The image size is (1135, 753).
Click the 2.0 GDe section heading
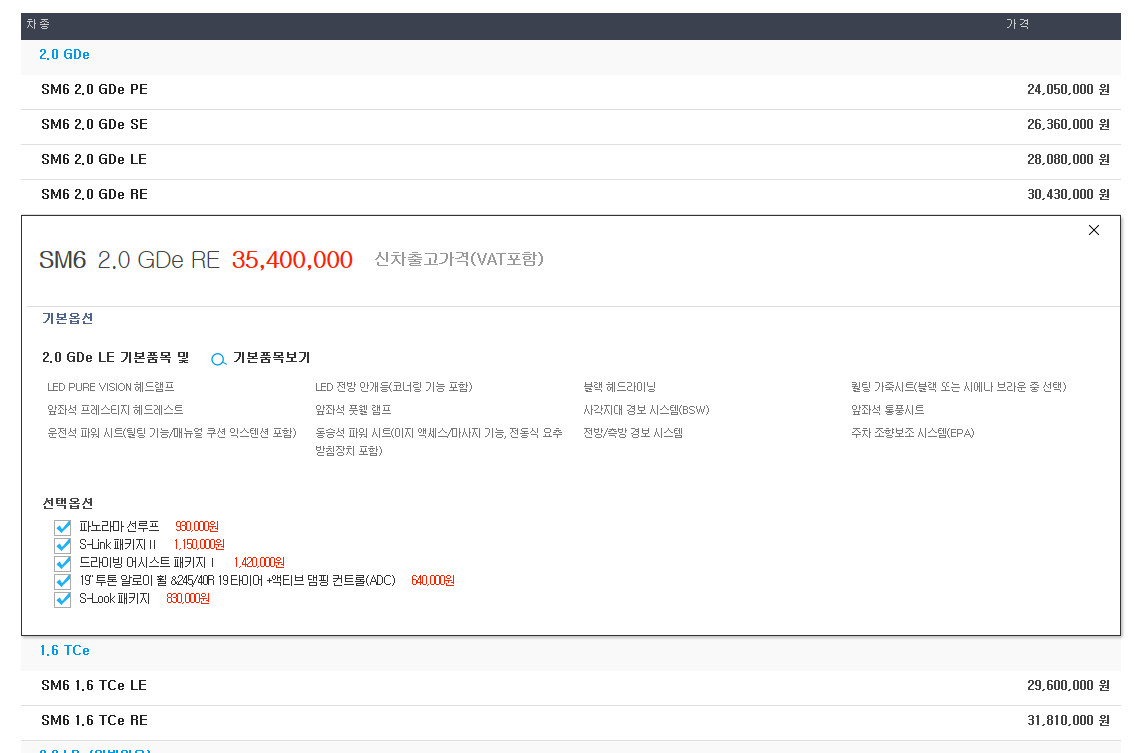pos(64,54)
